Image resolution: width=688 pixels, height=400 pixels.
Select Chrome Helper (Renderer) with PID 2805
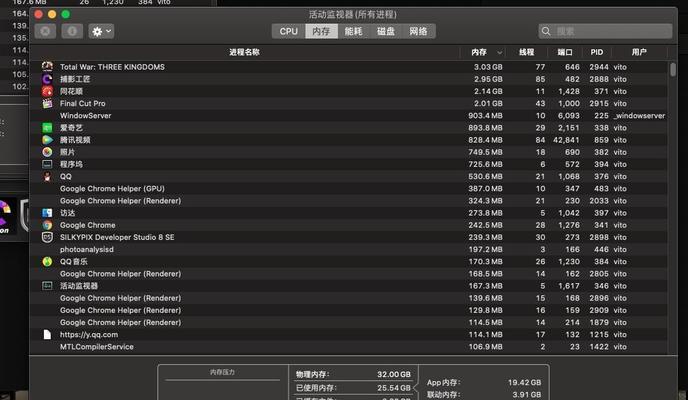click(349, 274)
